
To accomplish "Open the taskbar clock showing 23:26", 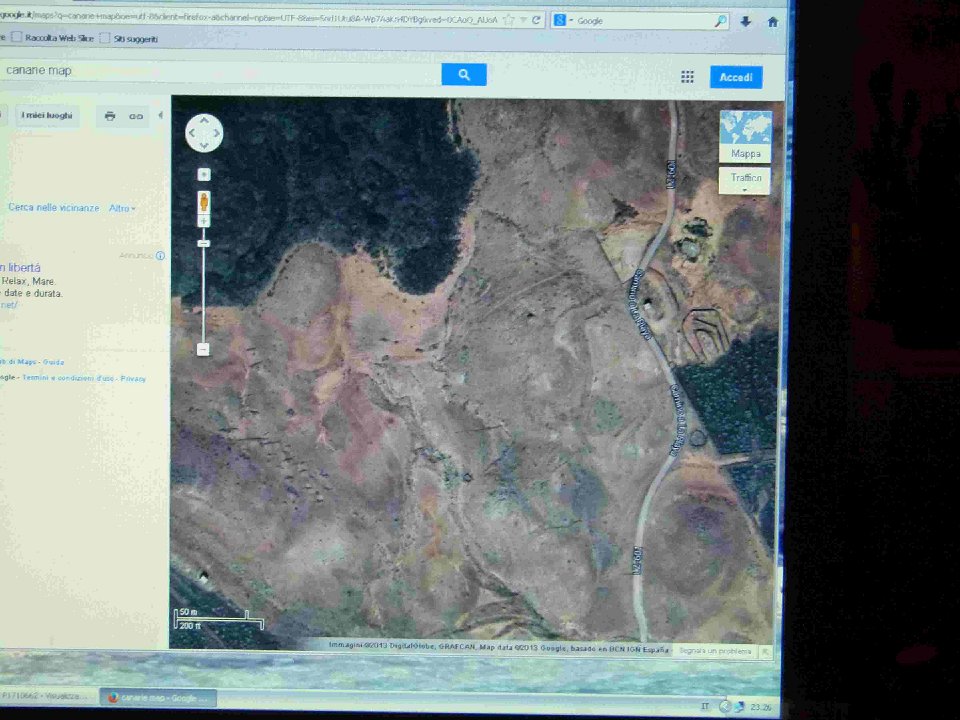I will (761, 707).
